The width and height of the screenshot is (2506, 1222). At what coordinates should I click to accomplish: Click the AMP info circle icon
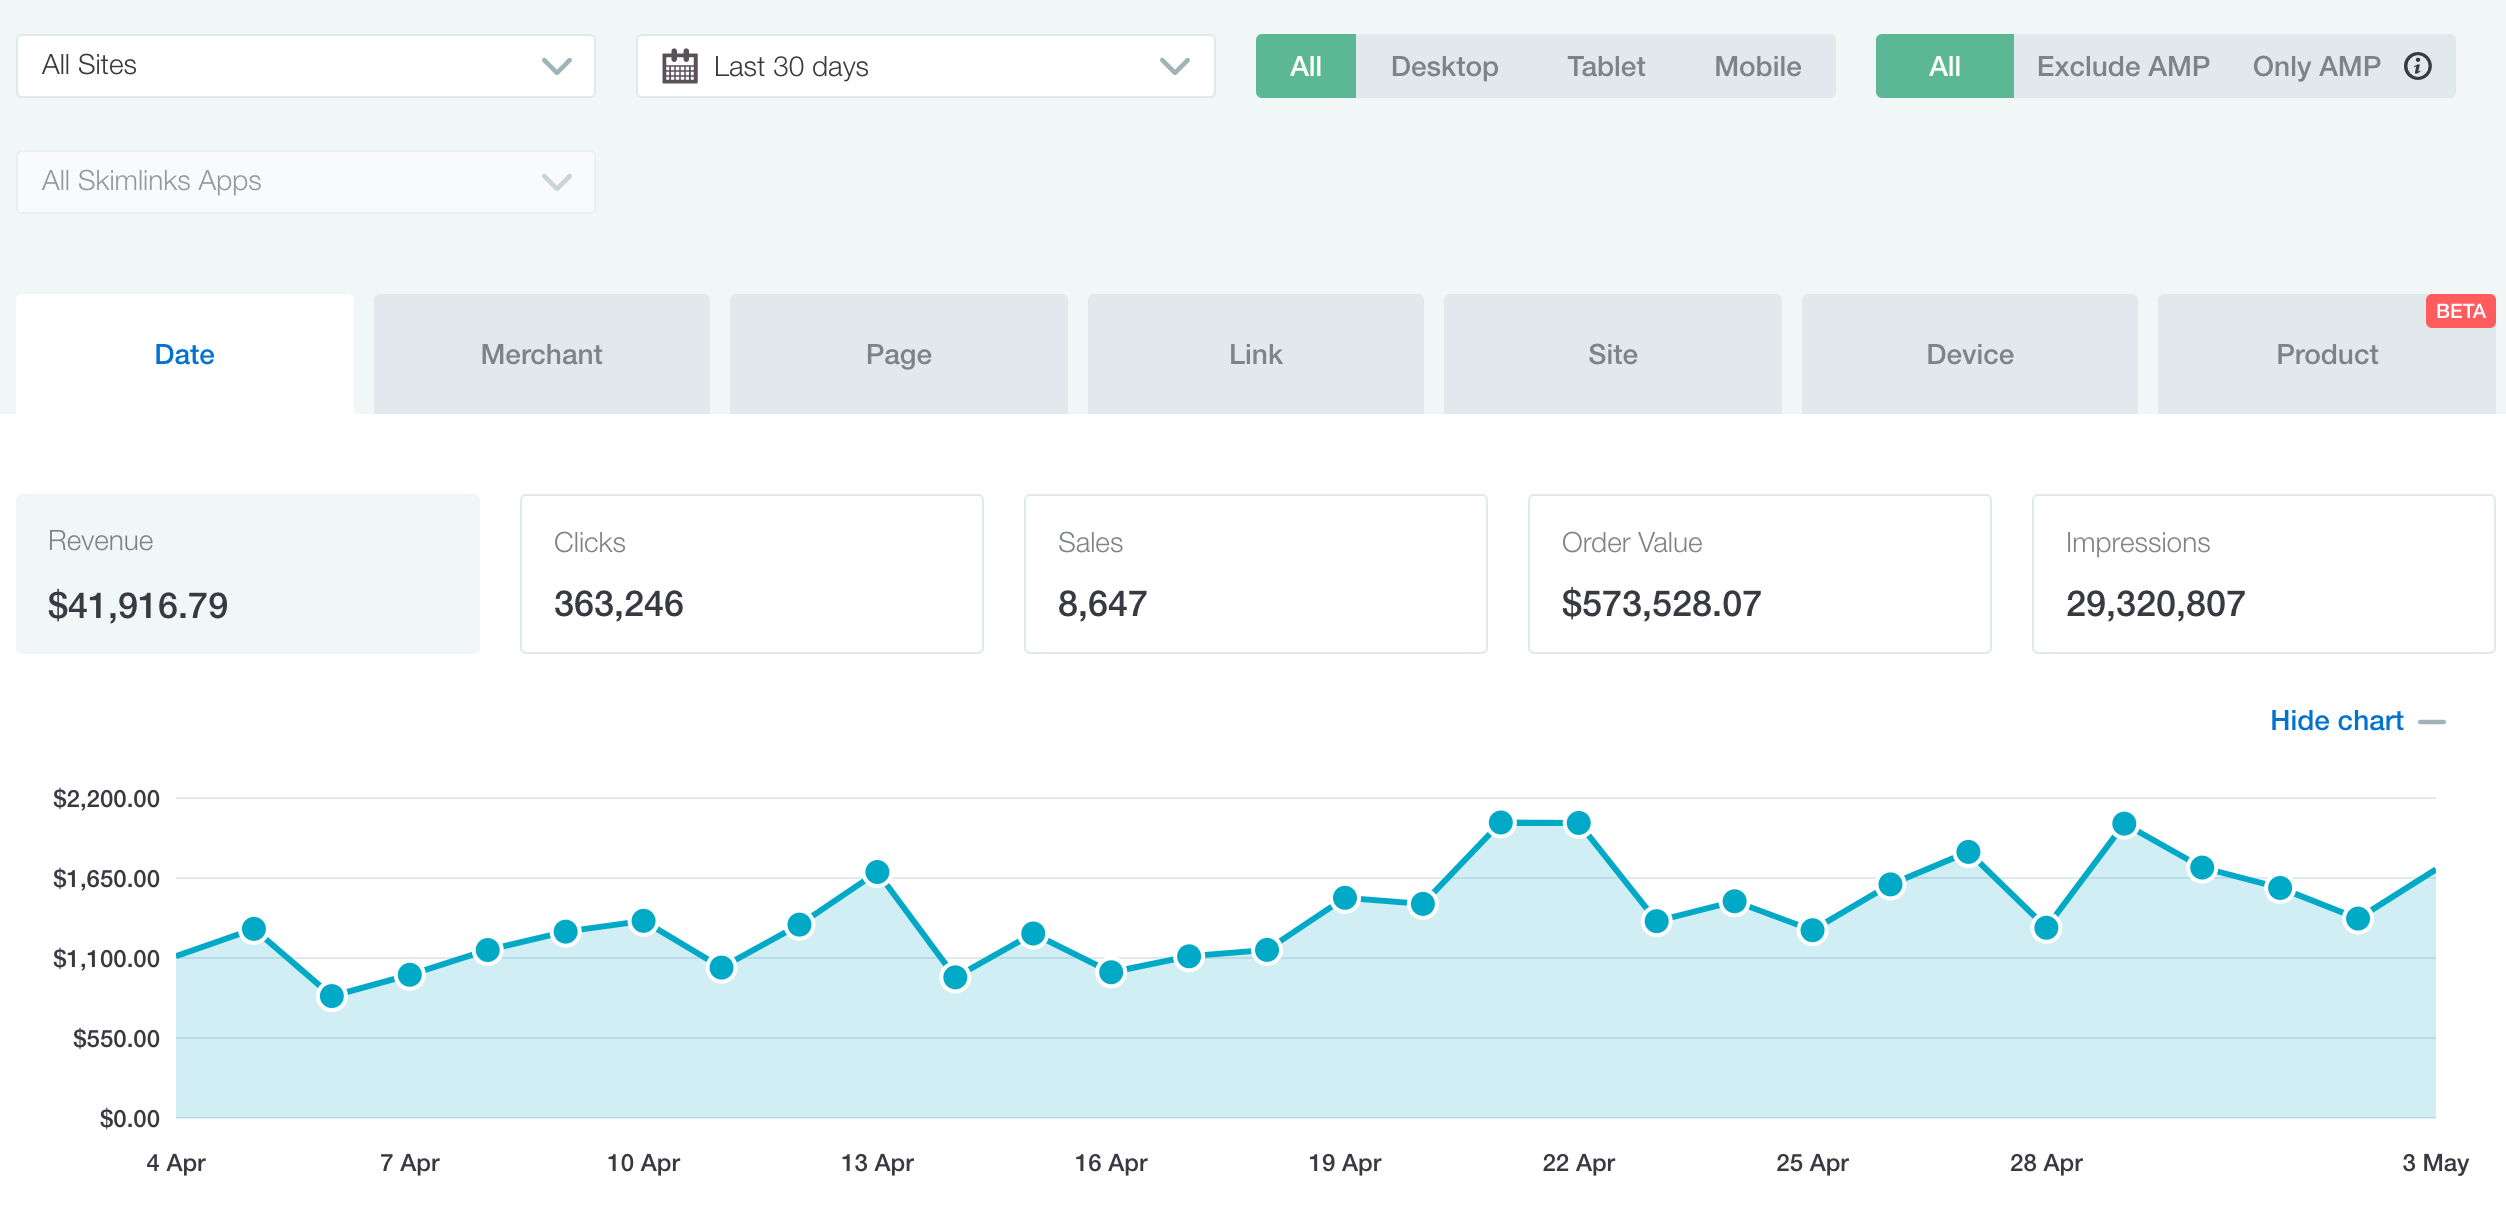pyautogui.click(x=2417, y=66)
